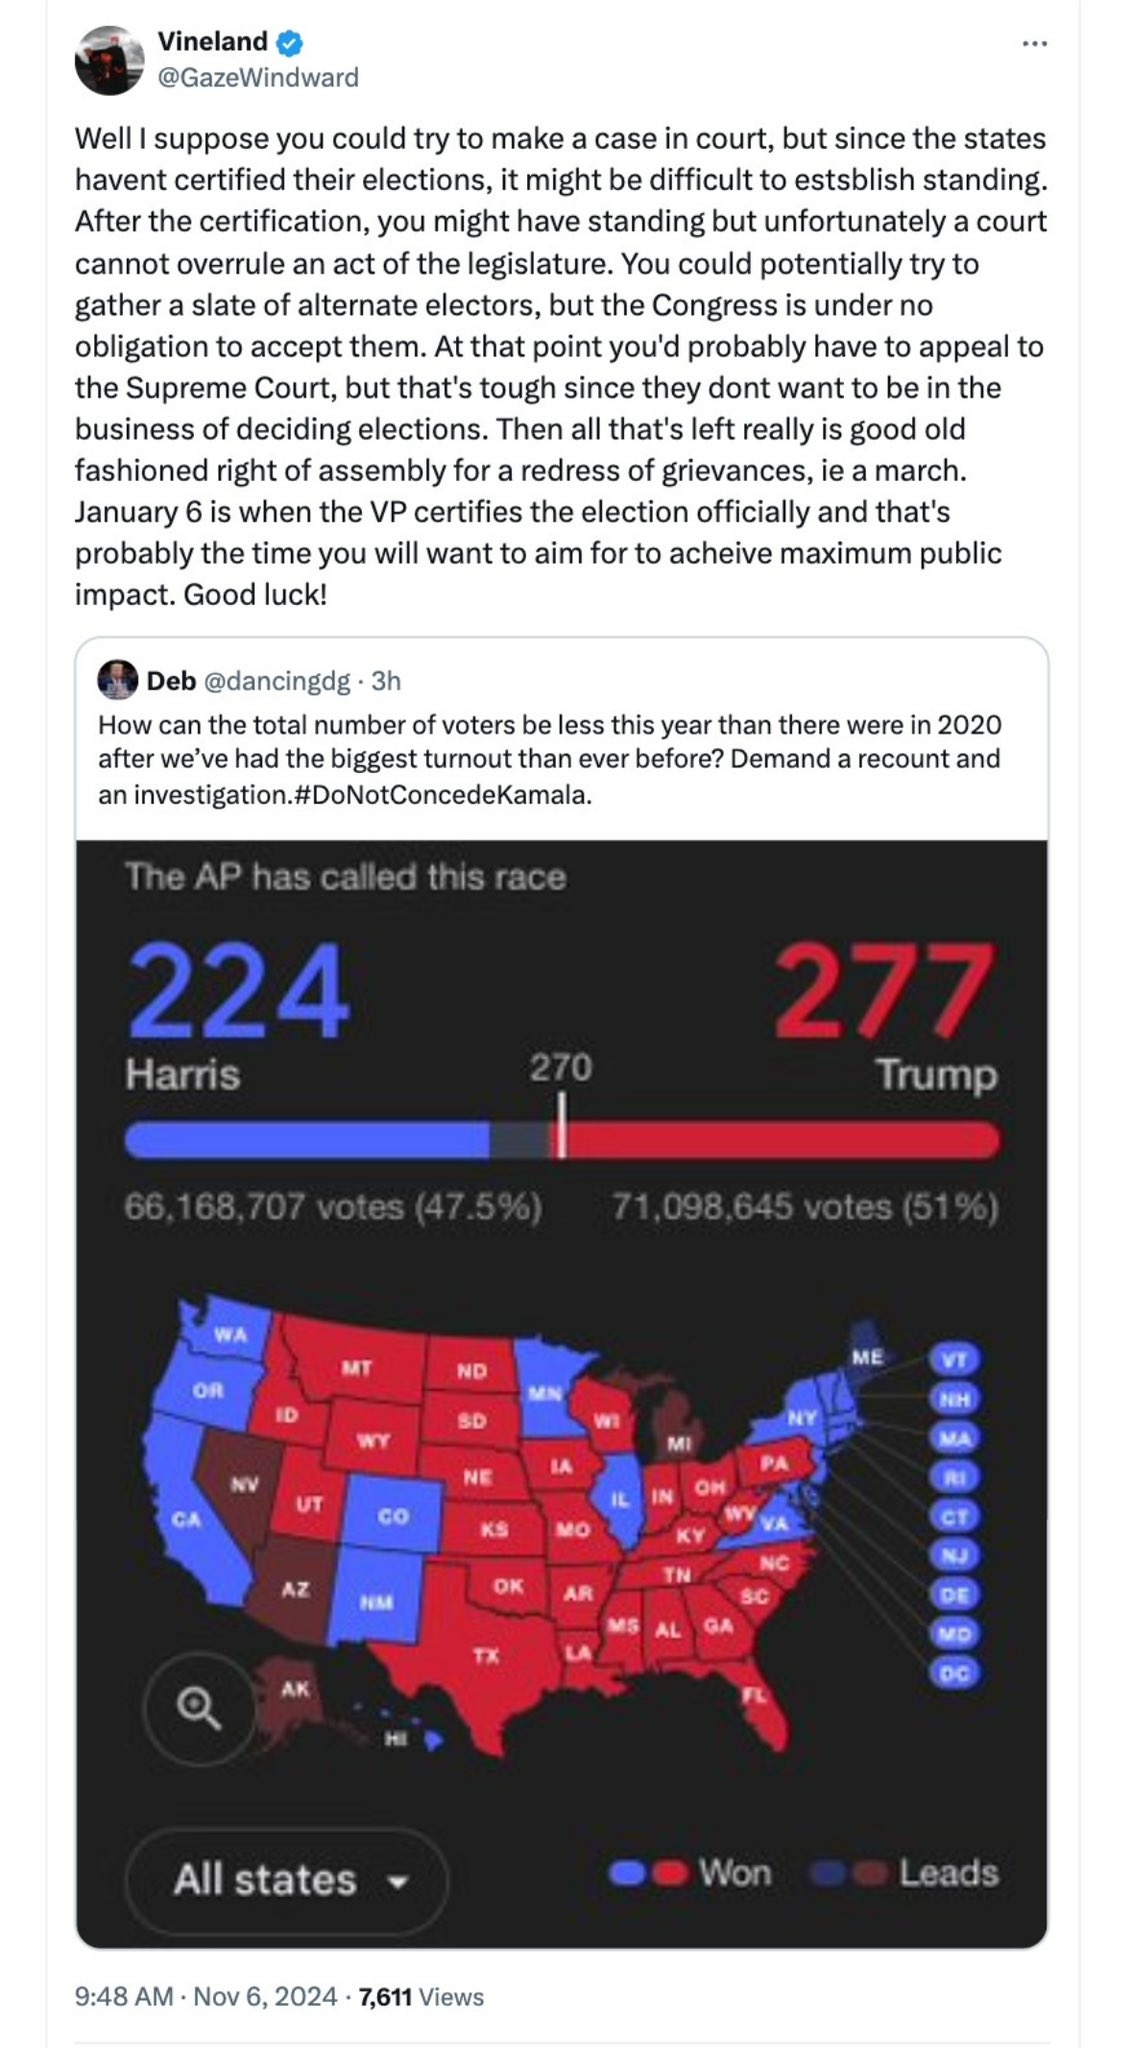Click the Vineland display name
1132x2048 pixels.
(x=212, y=41)
